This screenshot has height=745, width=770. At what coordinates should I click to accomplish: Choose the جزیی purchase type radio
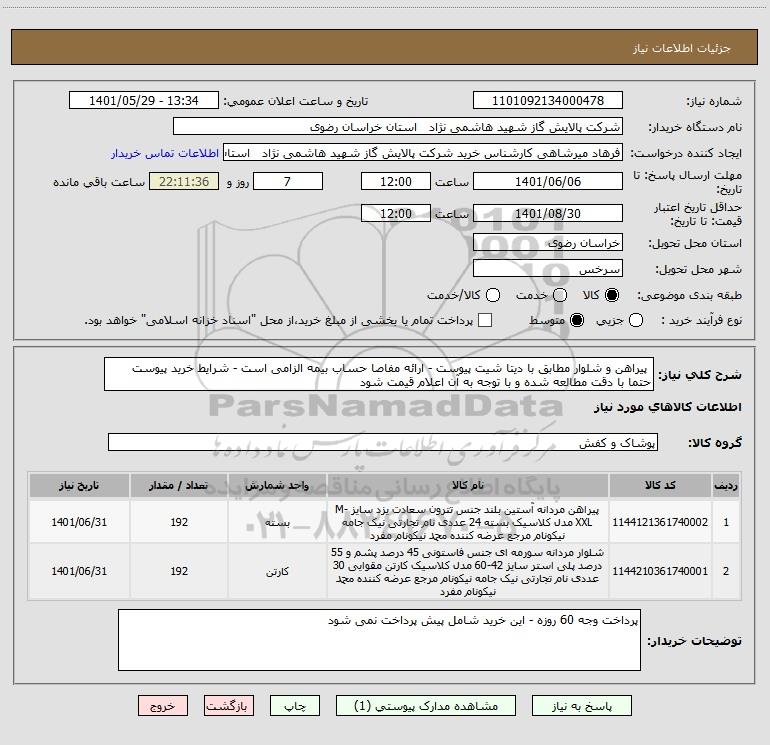click(636, 320)
